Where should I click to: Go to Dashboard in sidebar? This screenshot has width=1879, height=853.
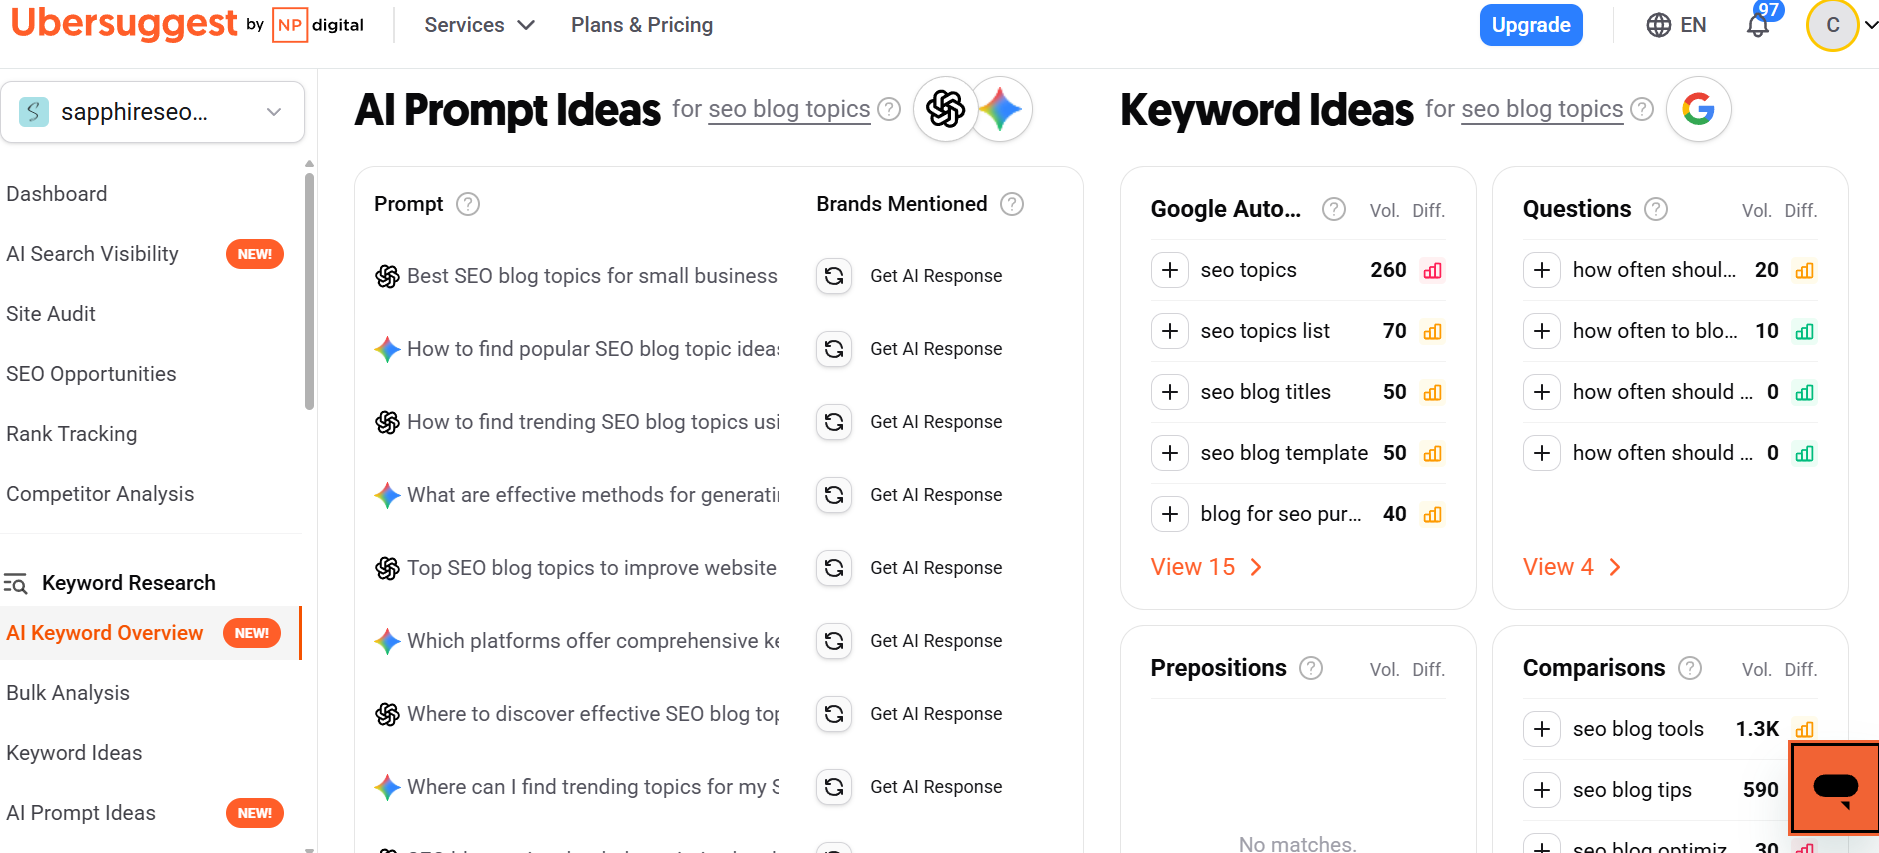pyautogui.click(x=57, y=194)
